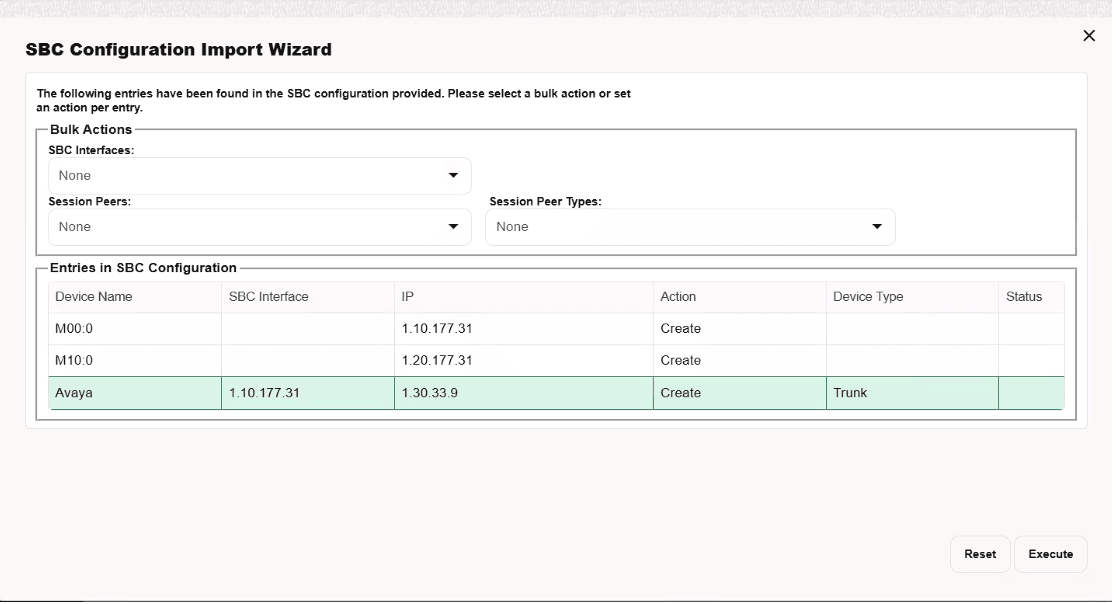Open the SBC Interfaces dropdown

tap(259, 176)
